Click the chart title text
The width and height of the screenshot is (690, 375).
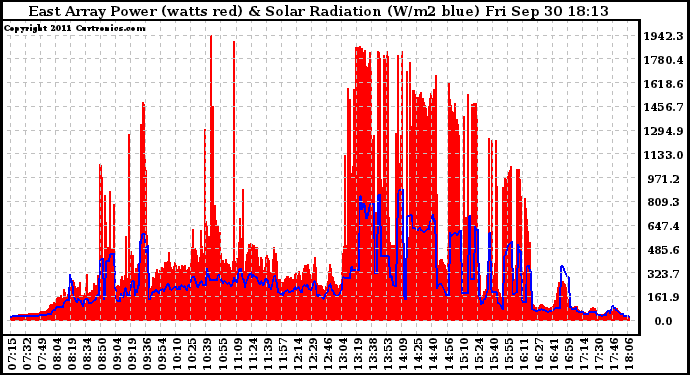(x=319, y=11)
